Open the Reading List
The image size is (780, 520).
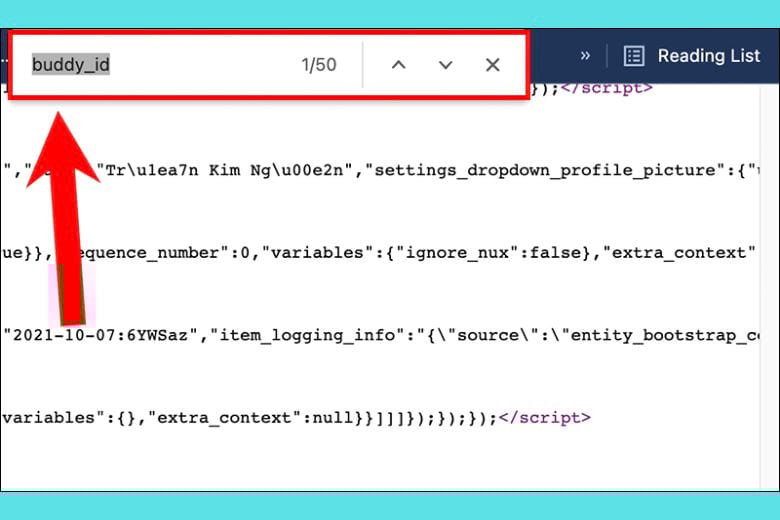point(692,56)
